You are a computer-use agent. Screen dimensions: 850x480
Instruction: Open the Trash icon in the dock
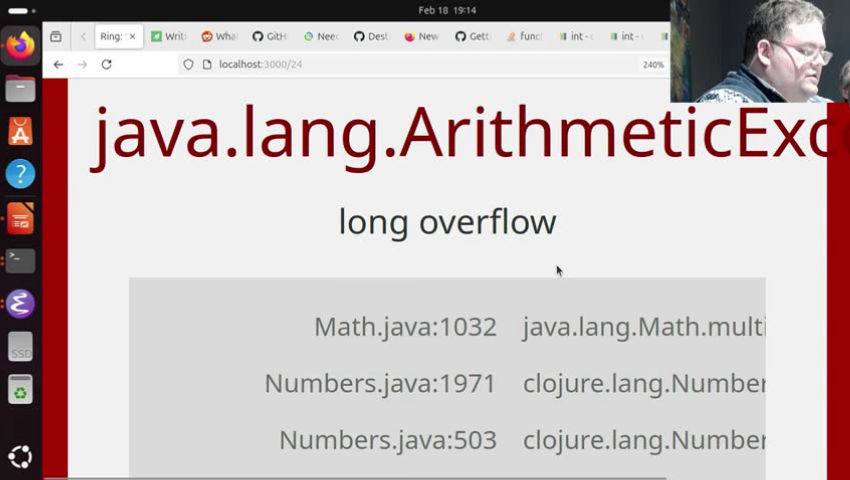20,389
